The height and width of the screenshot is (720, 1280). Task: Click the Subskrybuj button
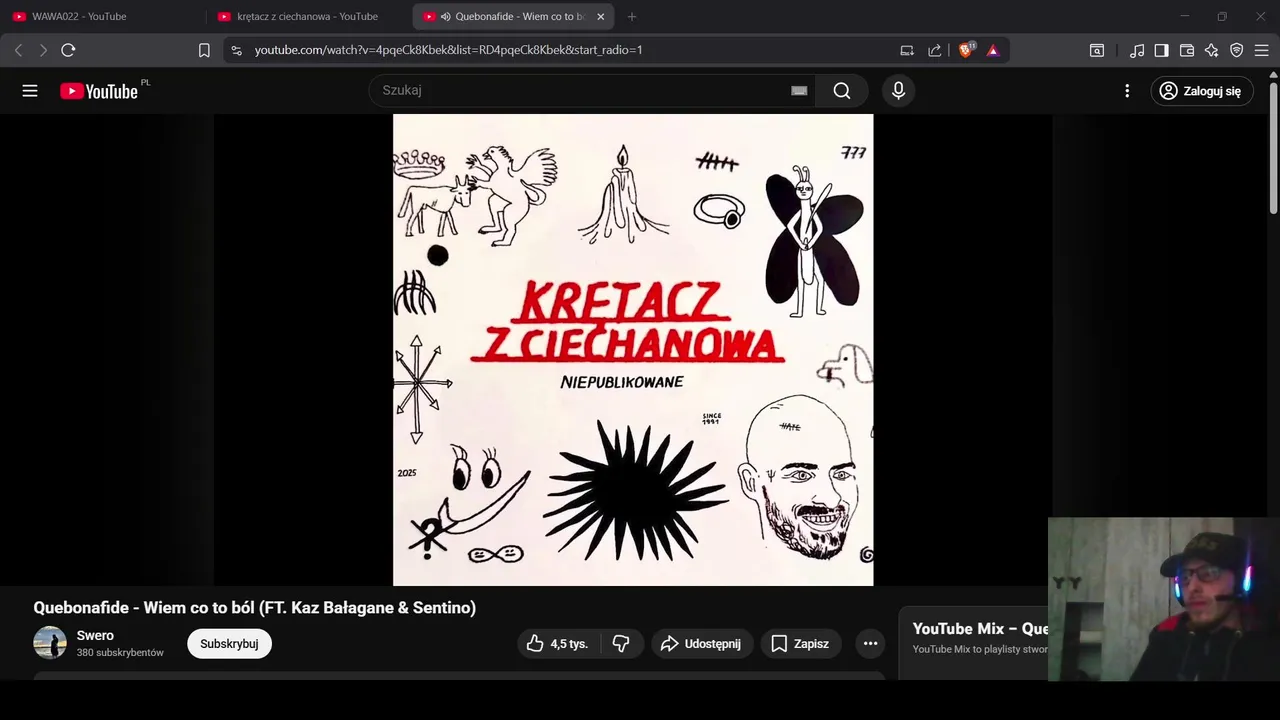pyautogui.click(x=229, y=644)
